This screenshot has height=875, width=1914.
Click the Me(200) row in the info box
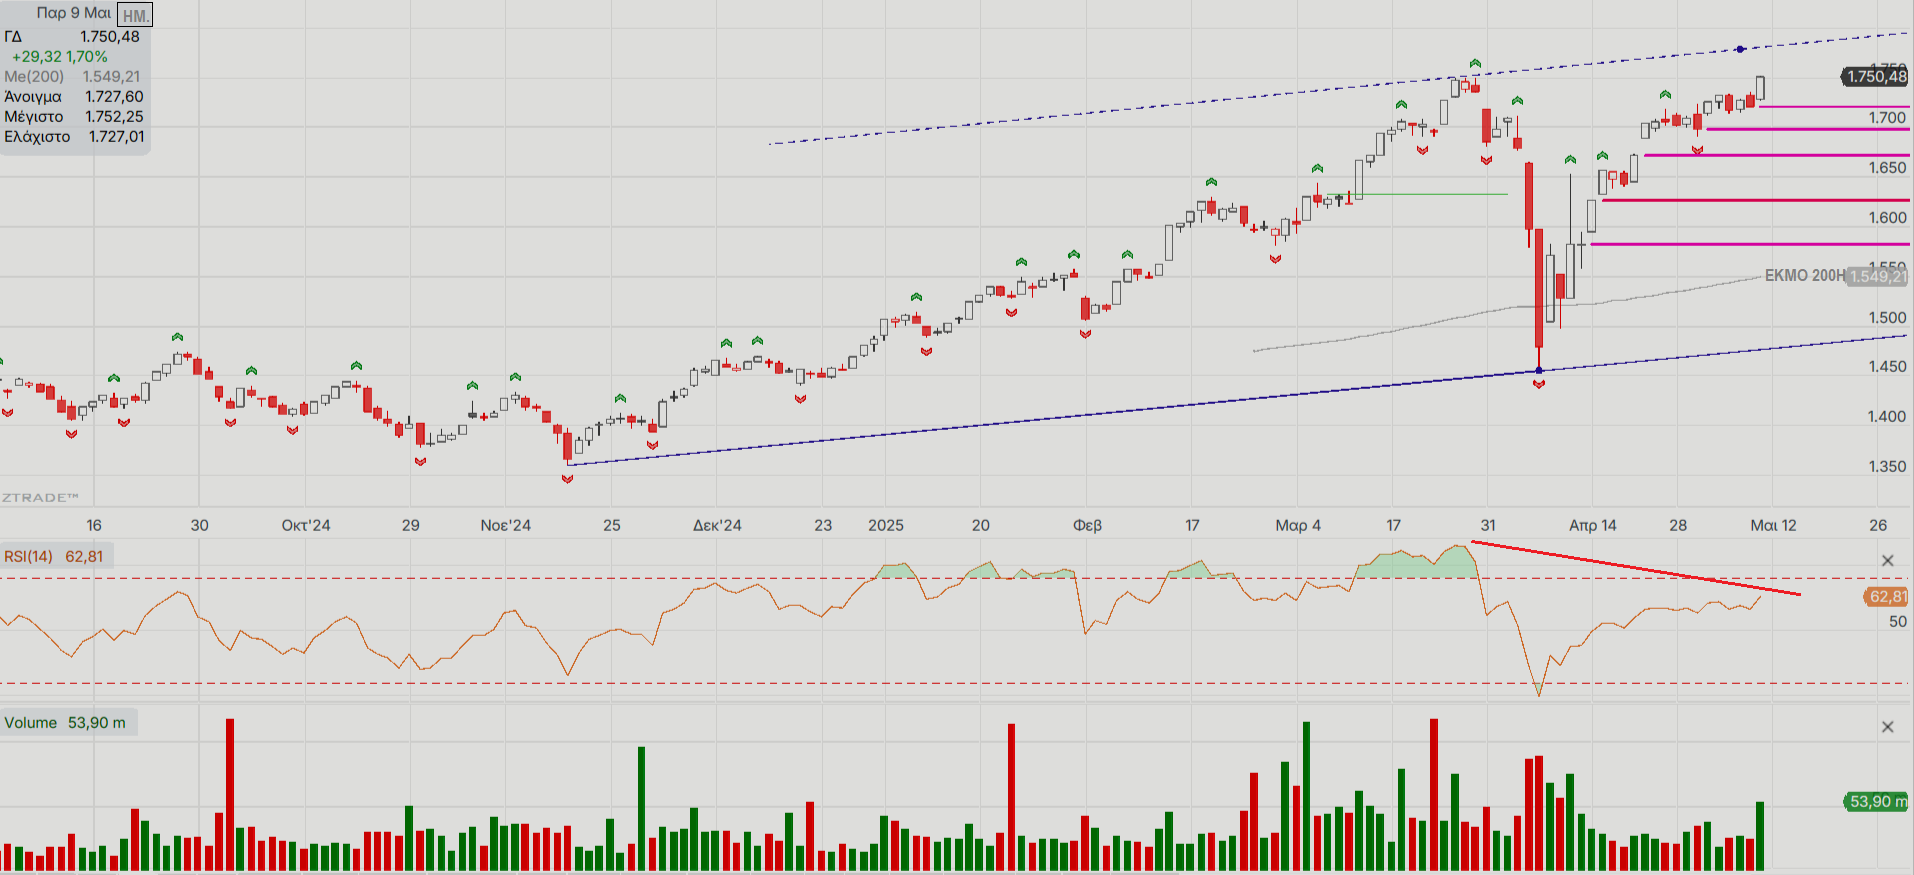[x=72, y=76]
